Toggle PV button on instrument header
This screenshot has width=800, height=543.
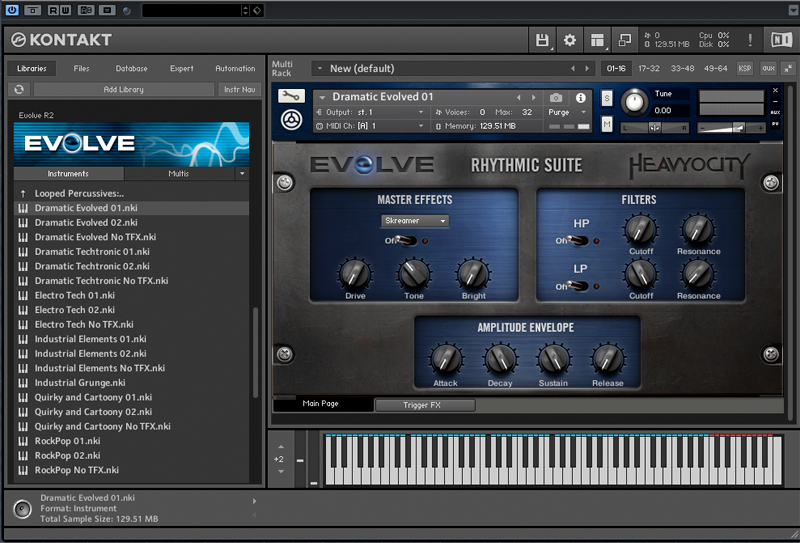[775, 124]
